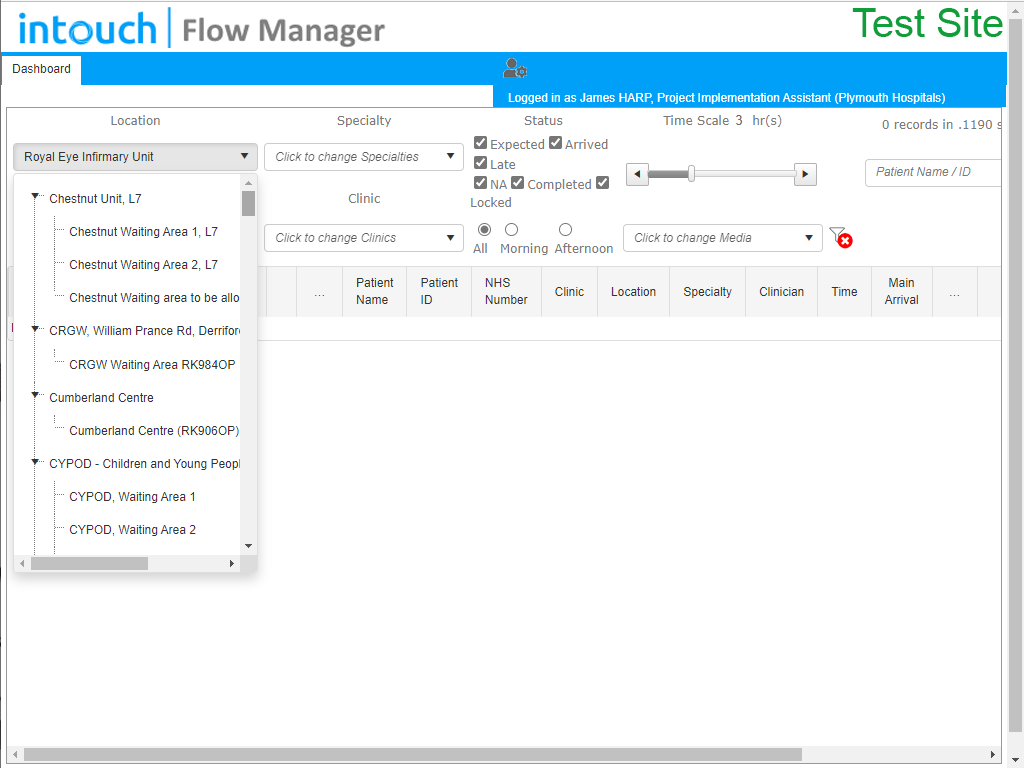This screenshot has width=1024, height=768.
Task: Click the intouch Flow Manager logo
Action: (202, 29)
